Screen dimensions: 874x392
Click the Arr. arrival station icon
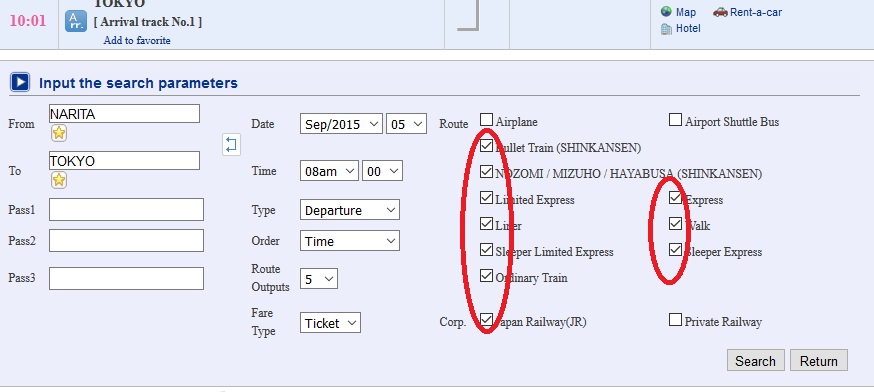coord(75,21)
